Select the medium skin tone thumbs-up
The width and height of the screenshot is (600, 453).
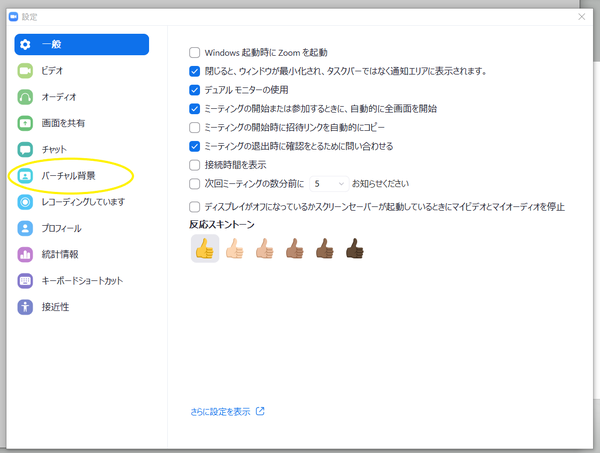pos(295,249)
